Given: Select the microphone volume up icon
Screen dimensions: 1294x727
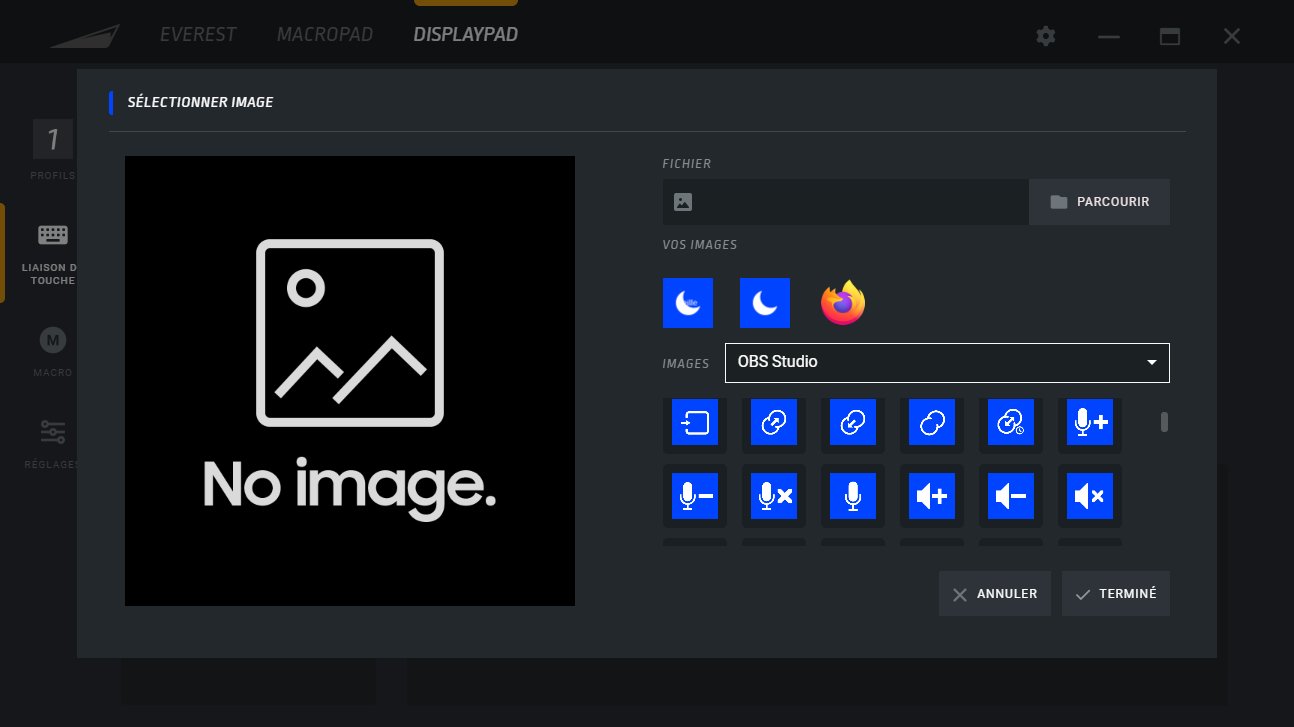Looking at the screenshot, I should (x=1089, y=423).
